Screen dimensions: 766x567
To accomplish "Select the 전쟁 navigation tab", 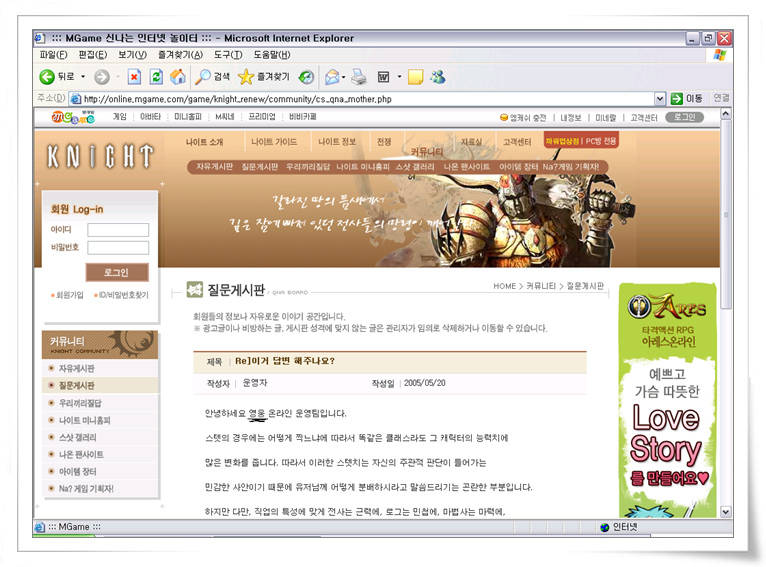I will pyautogui.click(x=384, y=142).
